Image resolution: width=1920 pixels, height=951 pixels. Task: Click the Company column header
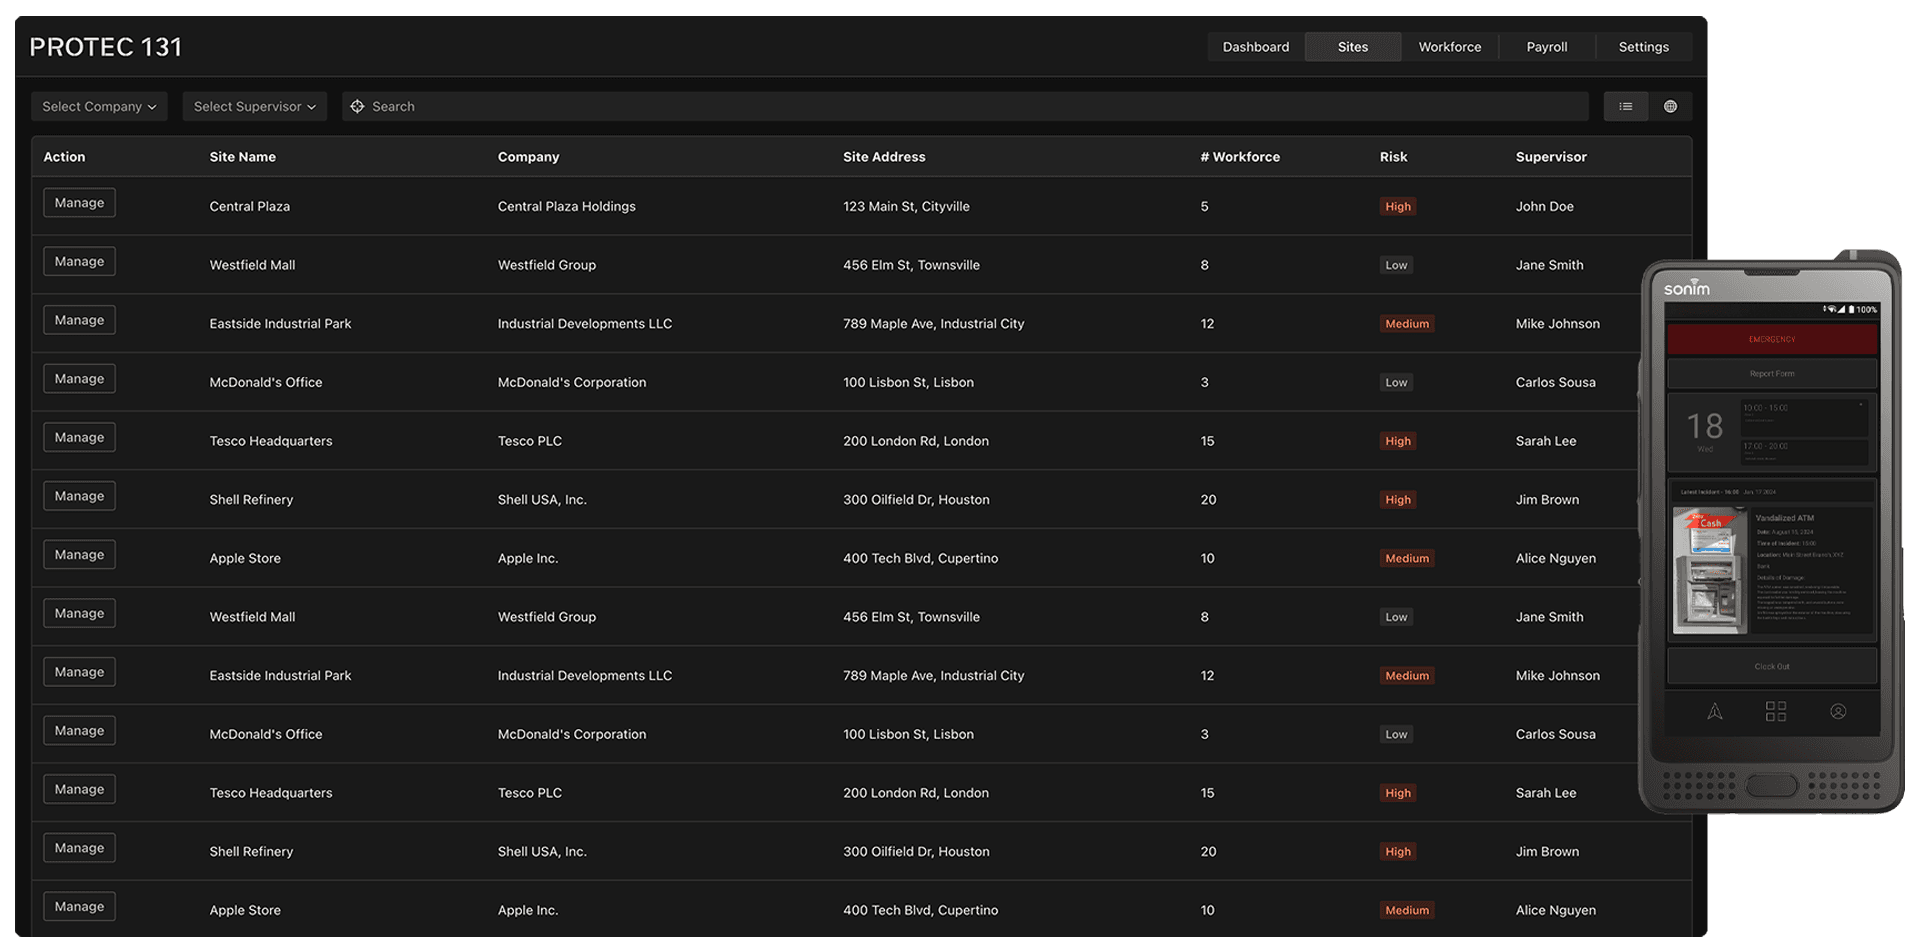pyautogui.click(x=529, y=157)
